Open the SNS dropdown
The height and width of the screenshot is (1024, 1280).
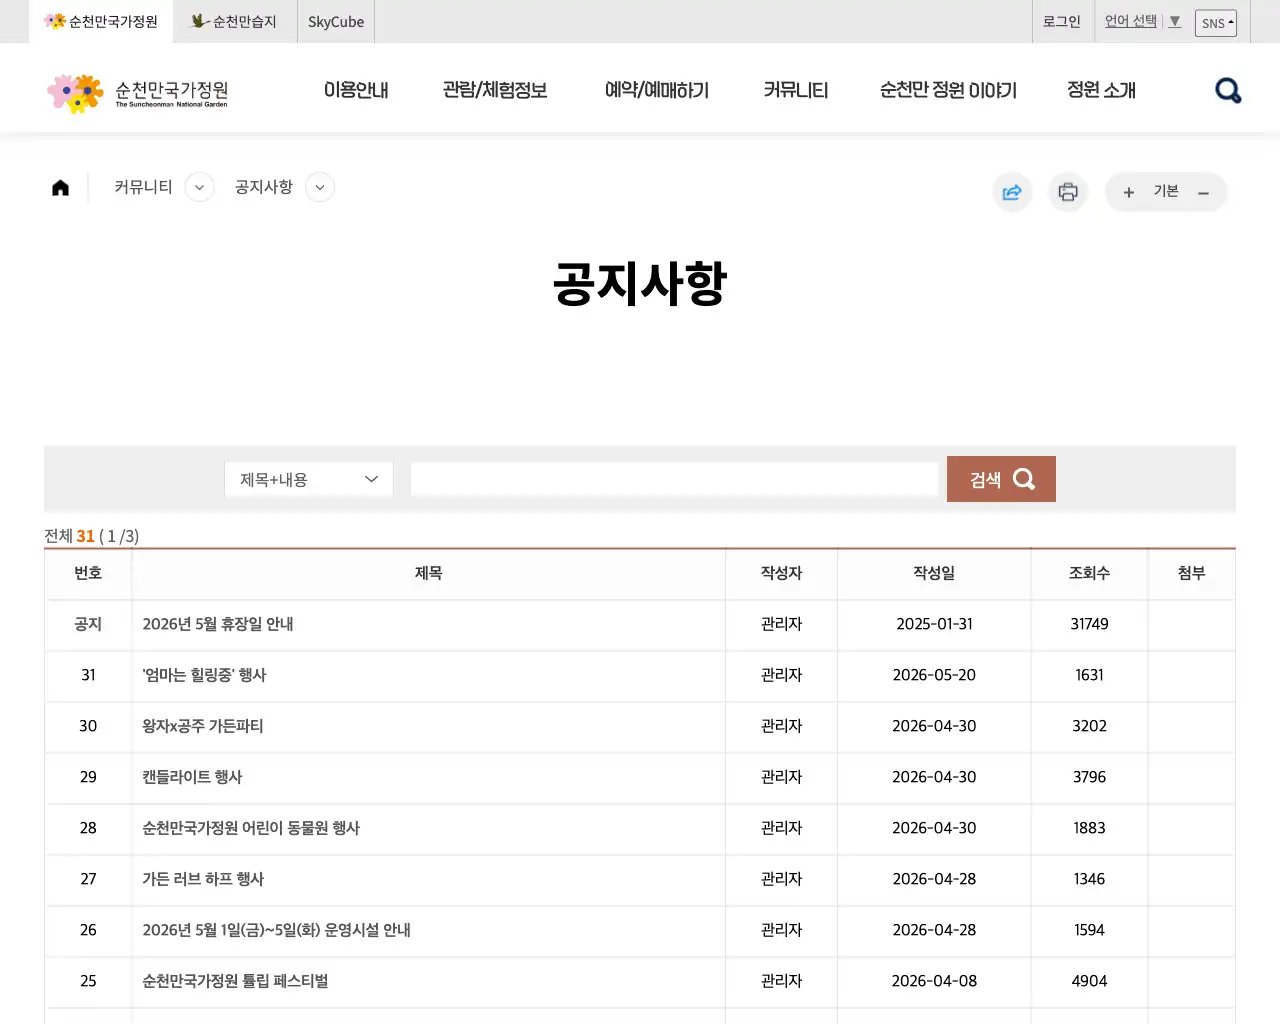pyautogui.click(x=1216, y=22)
